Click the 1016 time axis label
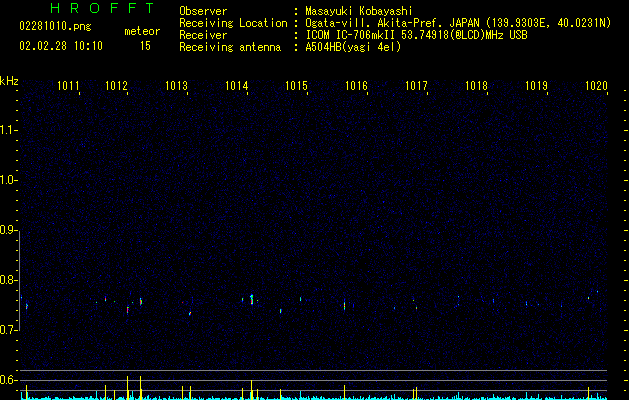629x400 pixels. 356,86
